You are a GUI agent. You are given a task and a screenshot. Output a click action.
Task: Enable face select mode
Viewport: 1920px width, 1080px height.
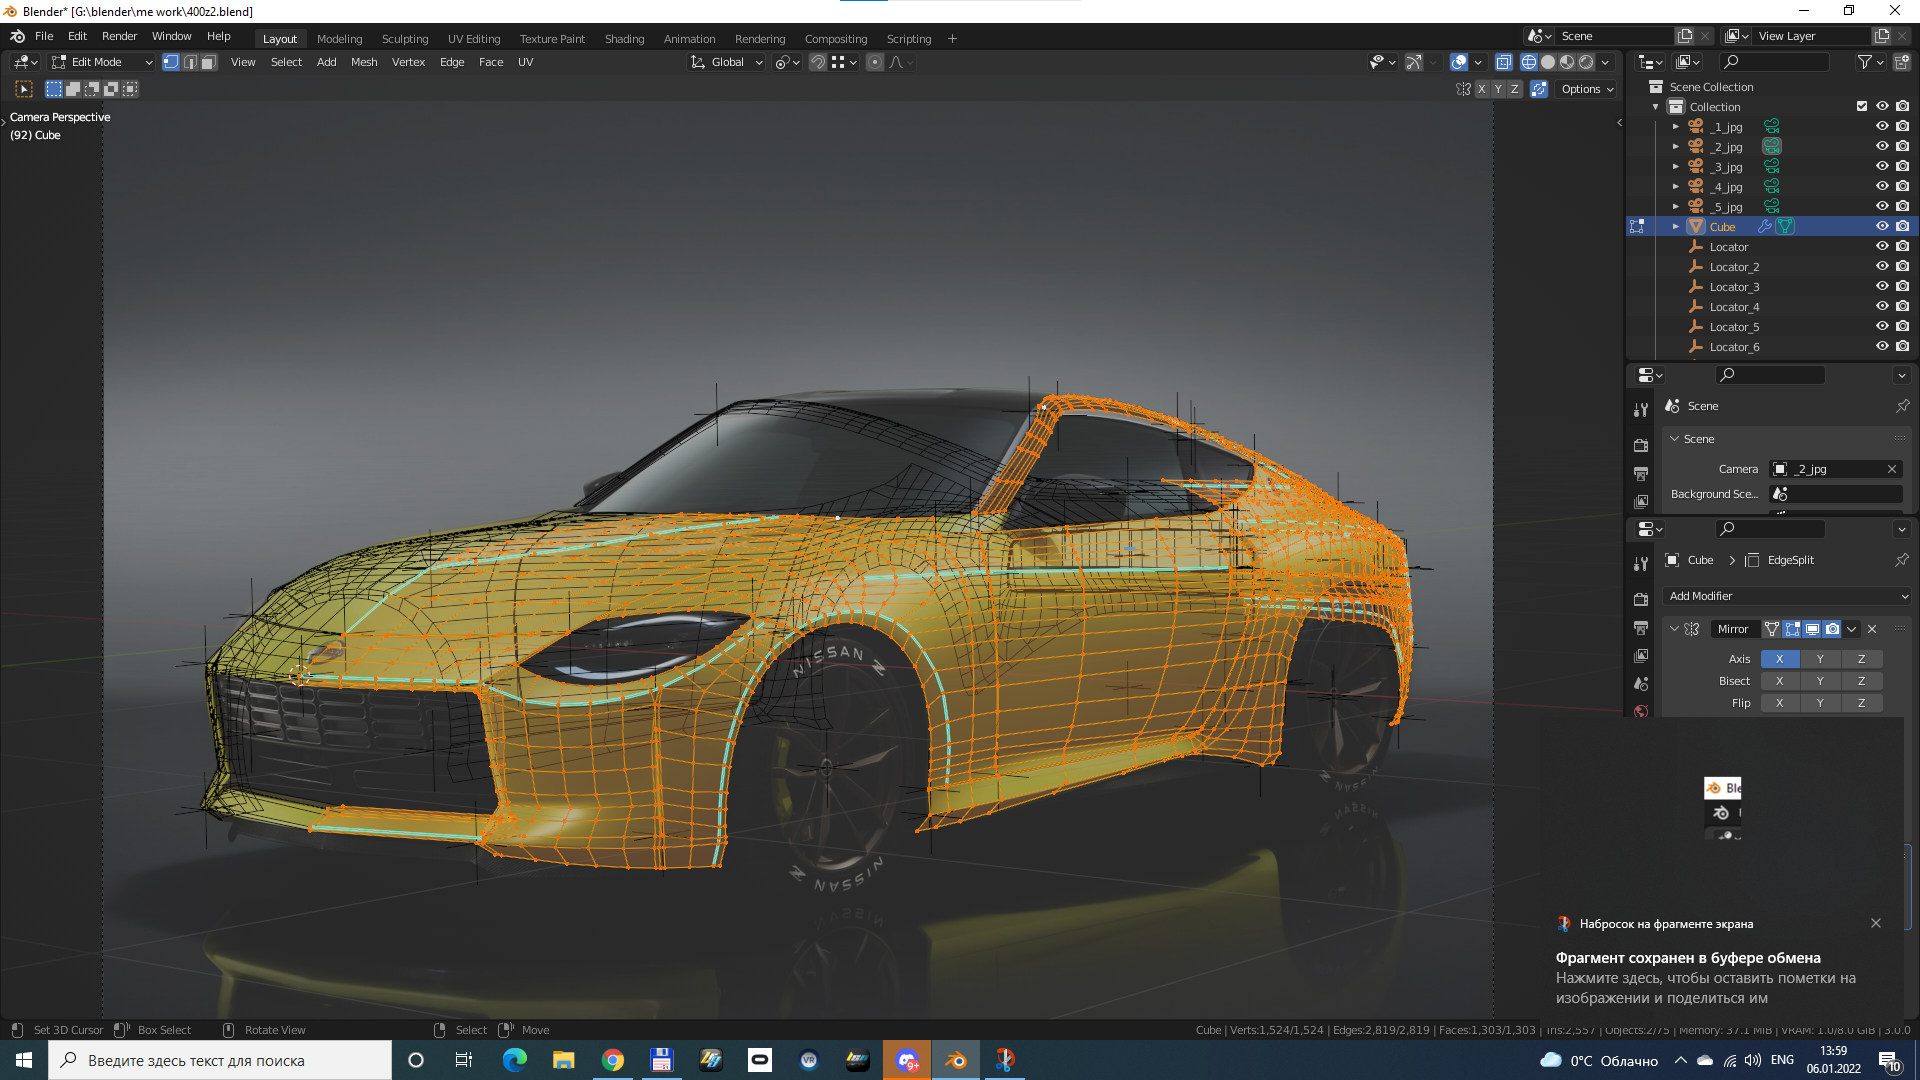click(x=208, y=62)
